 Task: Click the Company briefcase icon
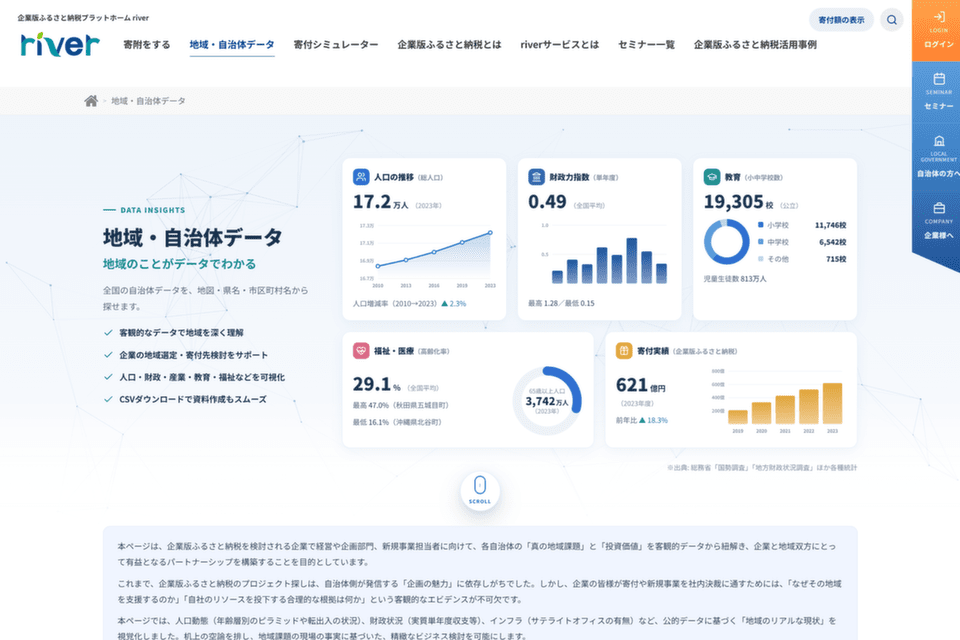click(x=939, y=208)
